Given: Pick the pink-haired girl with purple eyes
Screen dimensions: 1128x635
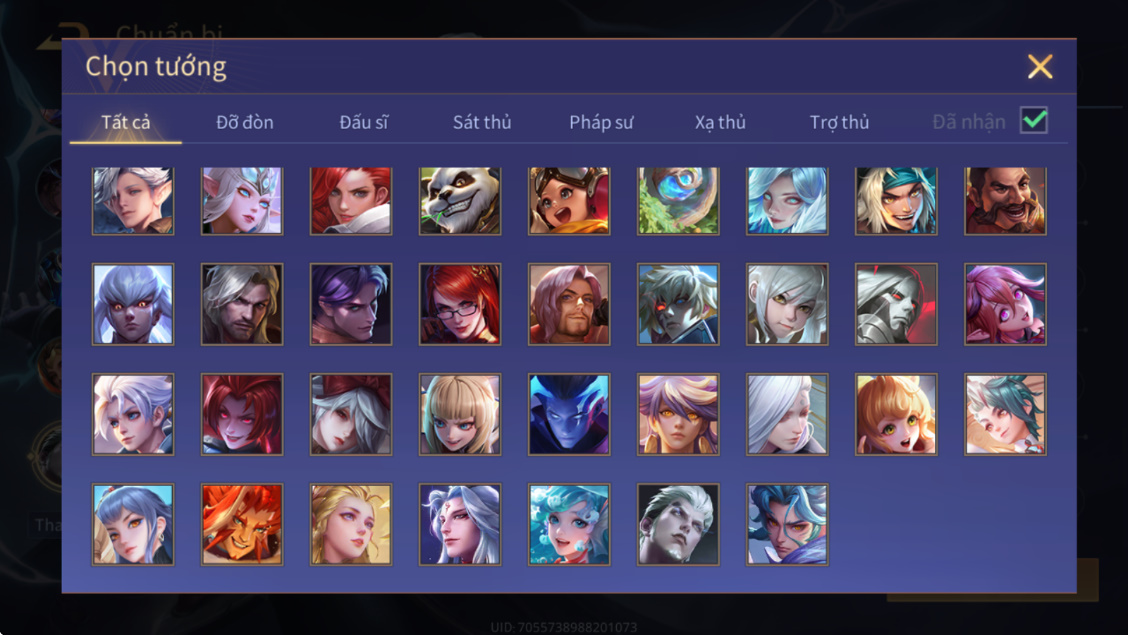Looking at the screenshot, I should click(1005, 304).
